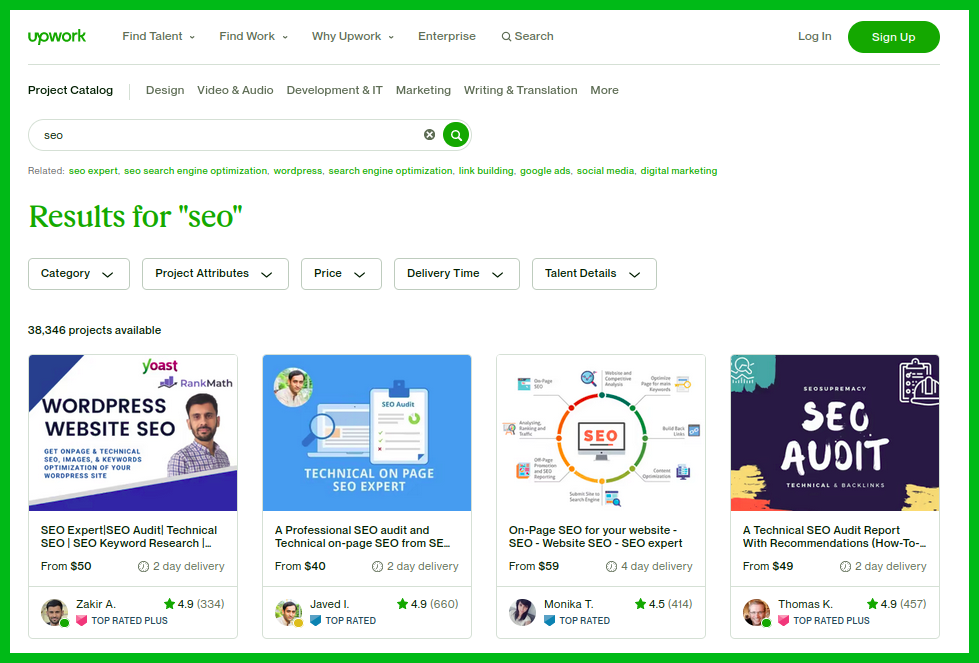Click freelancer name Monika T.
Screen dimensions: 979x663
click(569, 604)
